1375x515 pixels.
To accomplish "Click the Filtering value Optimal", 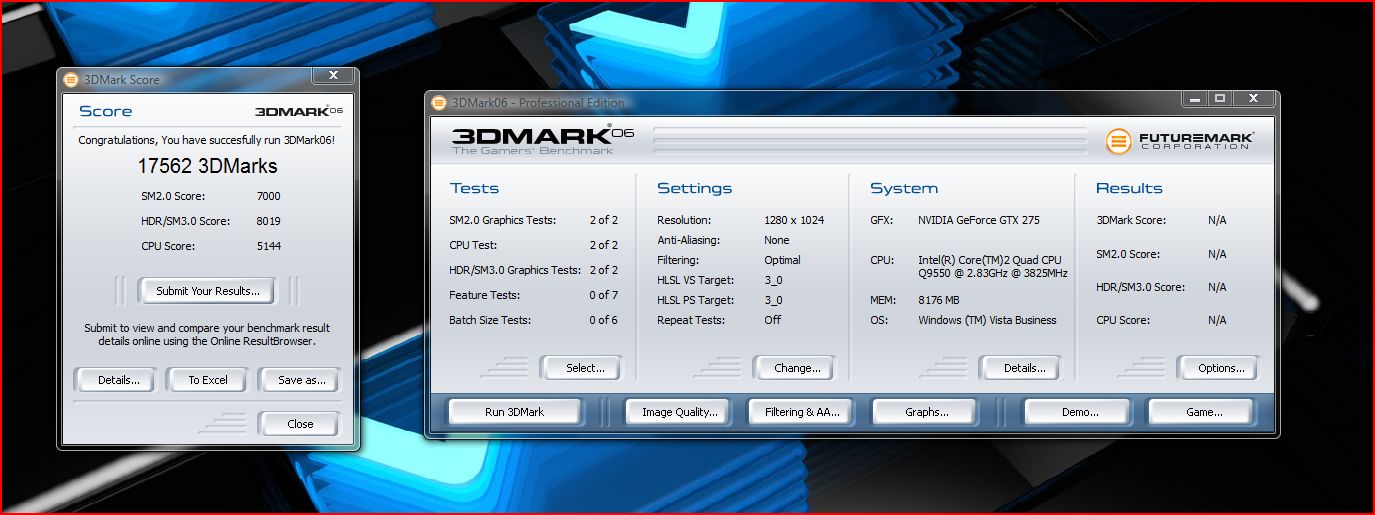I will (x=782, y=260).
